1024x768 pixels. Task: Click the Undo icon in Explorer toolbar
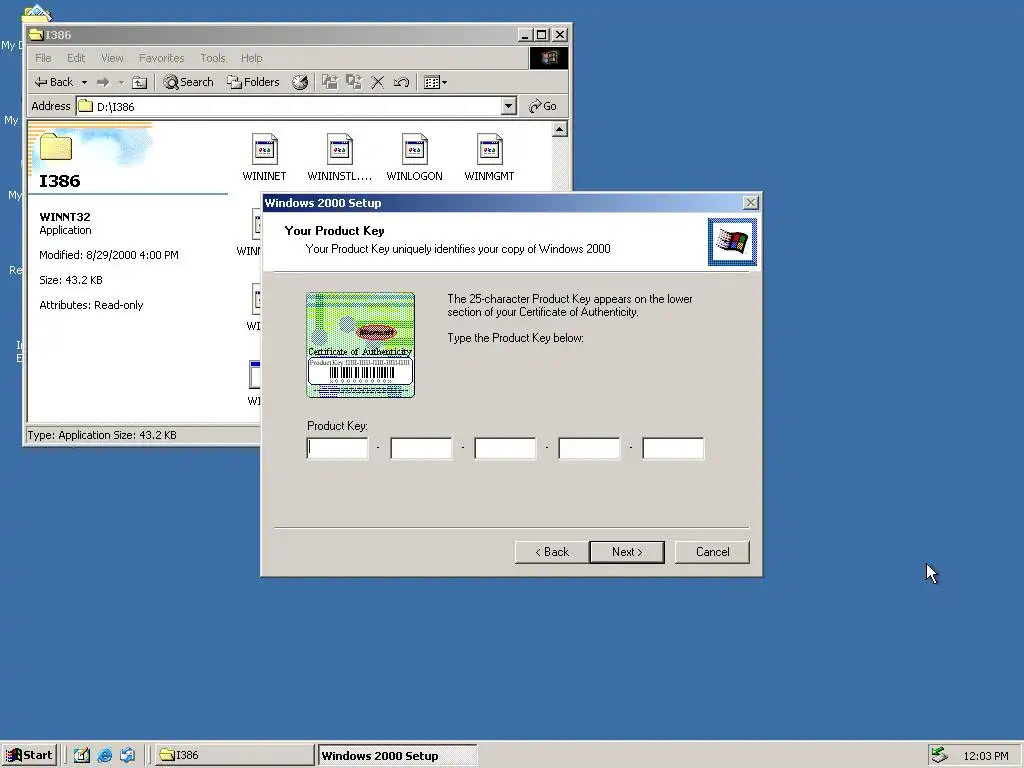click(x=401, y=82)
